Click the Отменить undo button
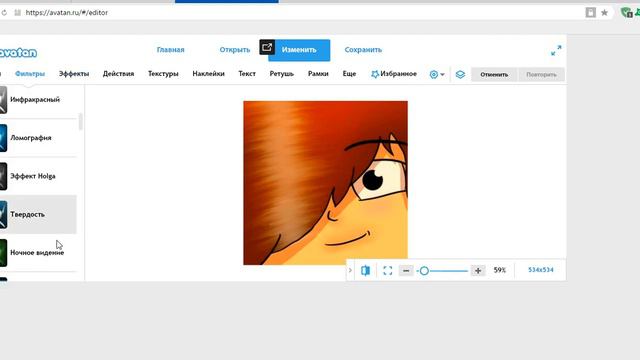Screen dimensions: 640x360 pos(494,75)
